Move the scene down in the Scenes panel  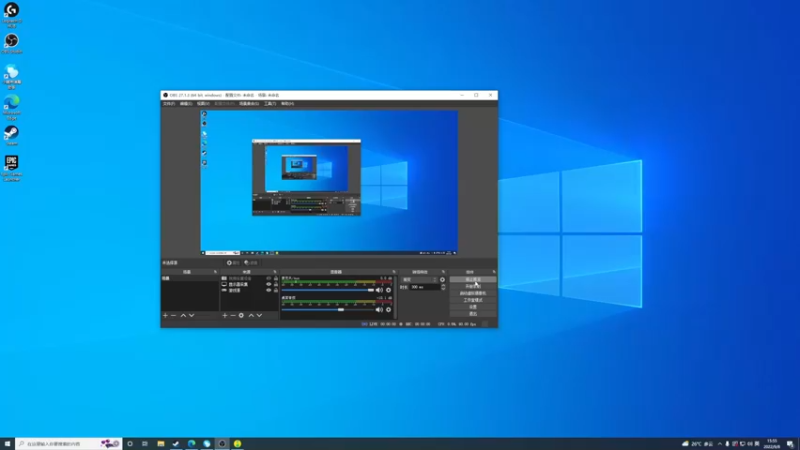point(191,315)
